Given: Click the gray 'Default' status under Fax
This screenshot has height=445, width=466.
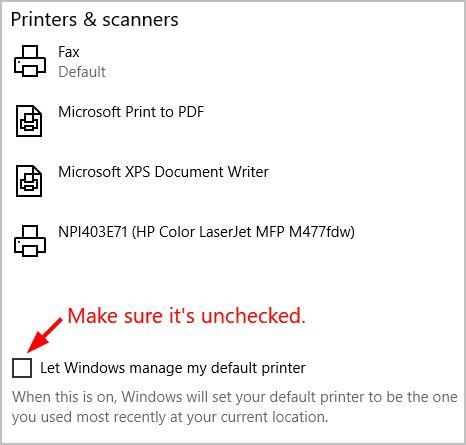Looking at the screenshot, I should 82,72.
